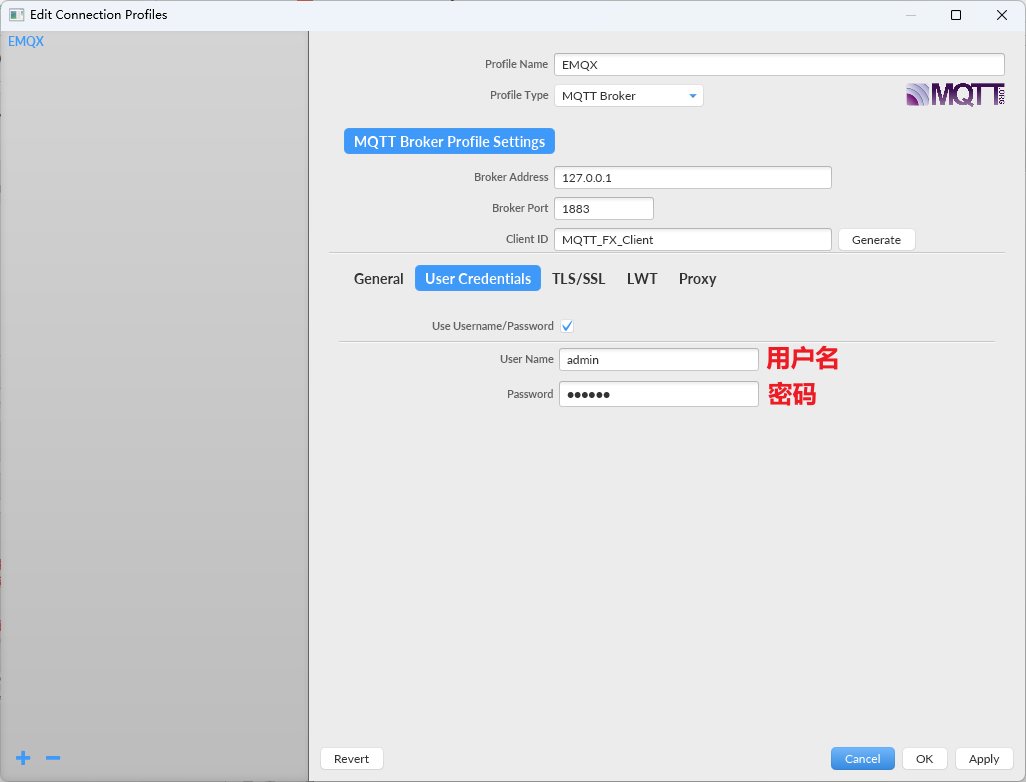Screen dimensions: 1026x782
Task: Remove selected profile with minus icon
Action: click(53, 758)
